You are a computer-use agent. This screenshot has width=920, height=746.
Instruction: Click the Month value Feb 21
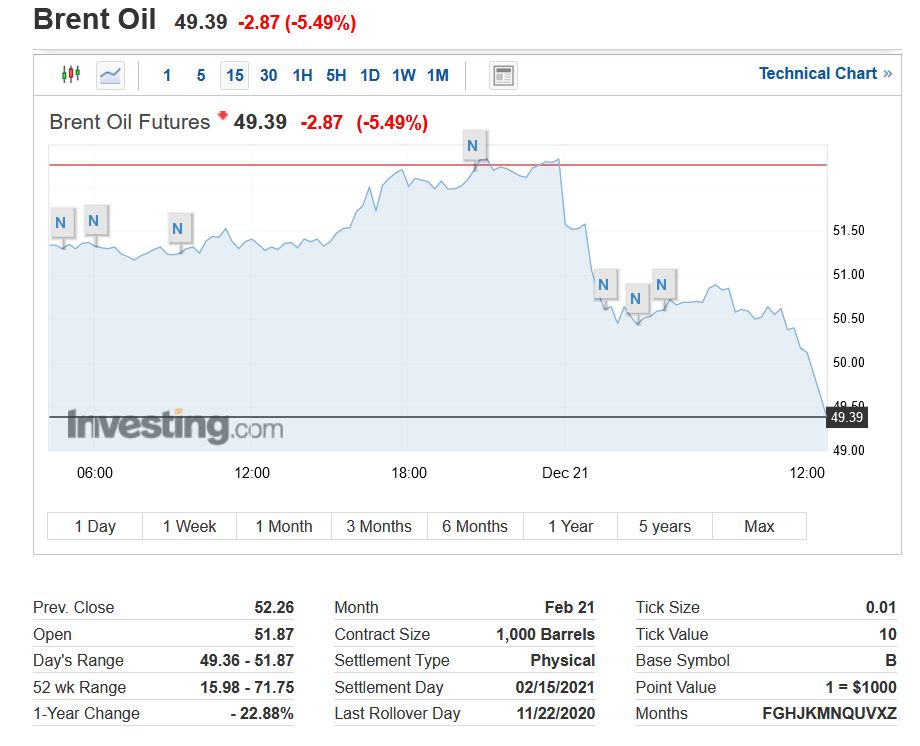(570, 607)
